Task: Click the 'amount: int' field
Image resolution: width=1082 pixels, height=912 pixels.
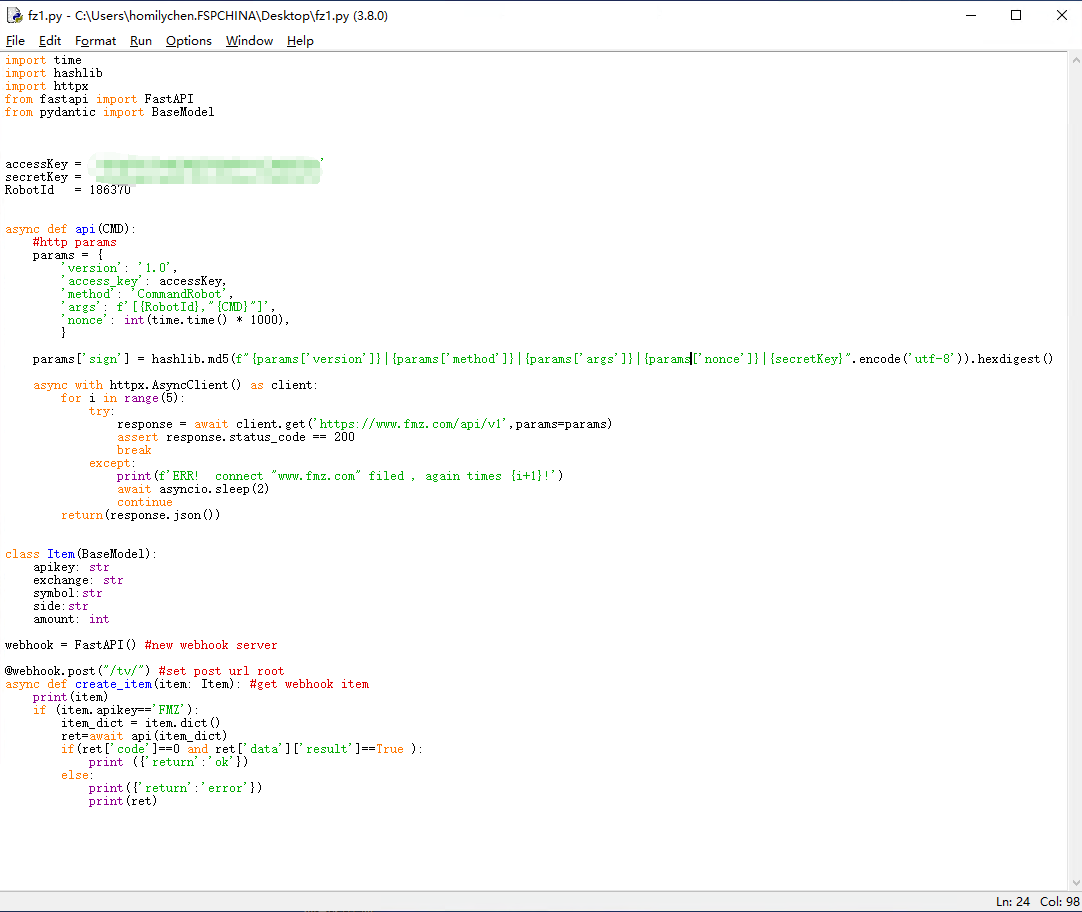Action: pos(71,619)
